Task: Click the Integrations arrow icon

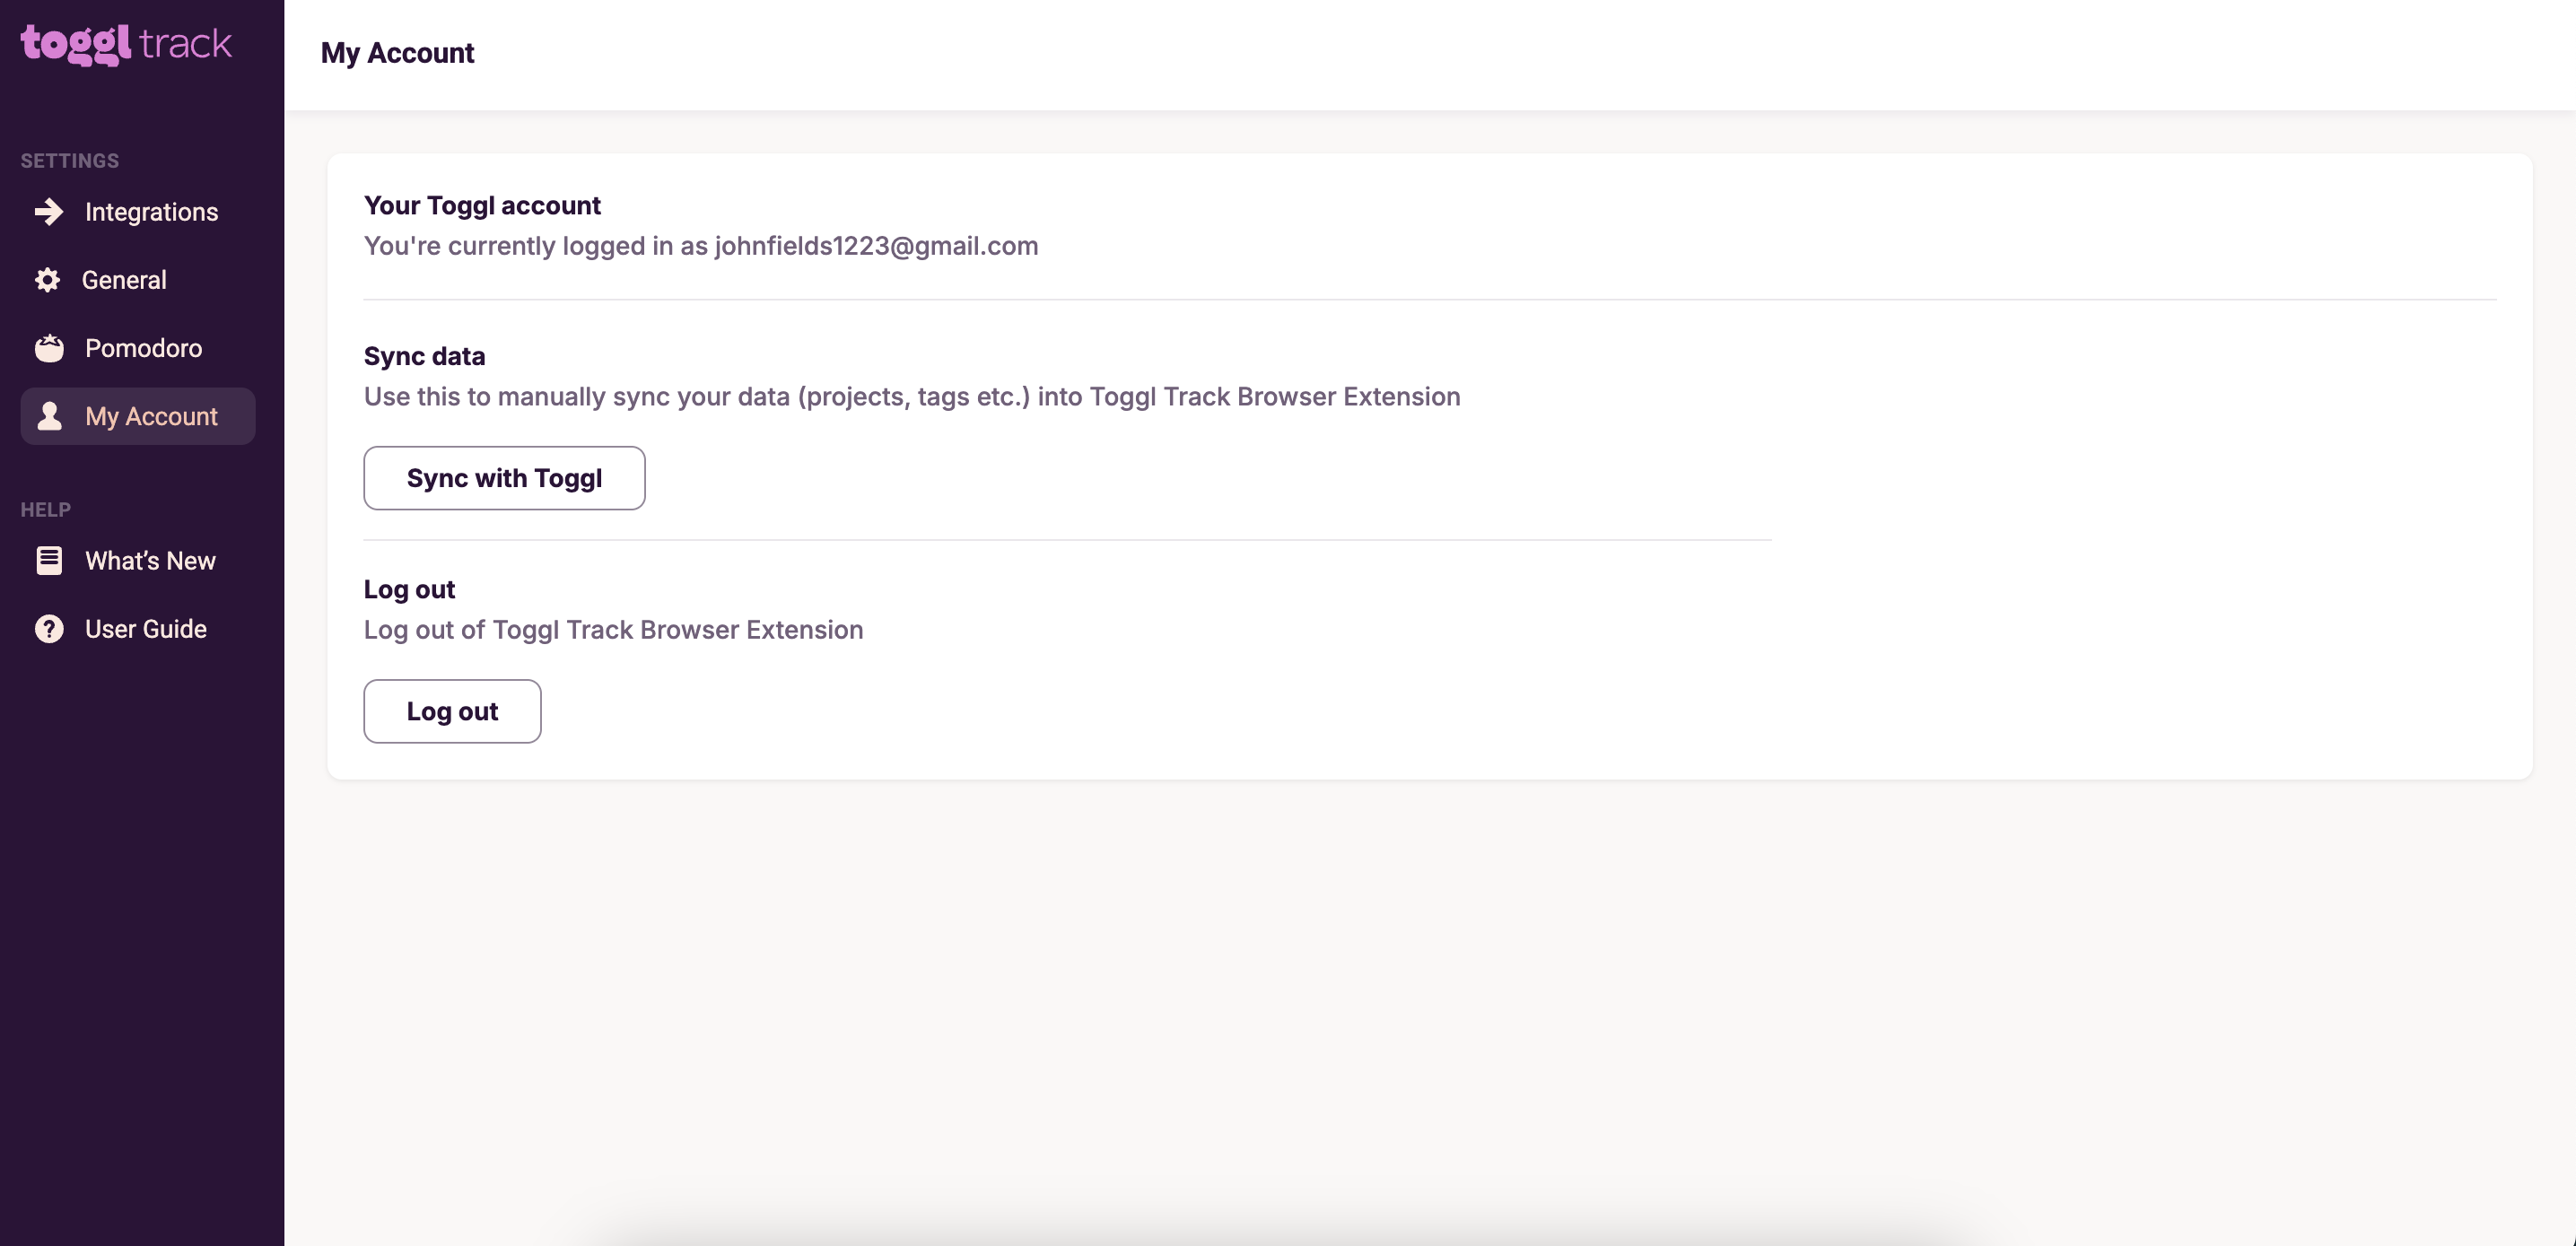Action: click(49, 212)
